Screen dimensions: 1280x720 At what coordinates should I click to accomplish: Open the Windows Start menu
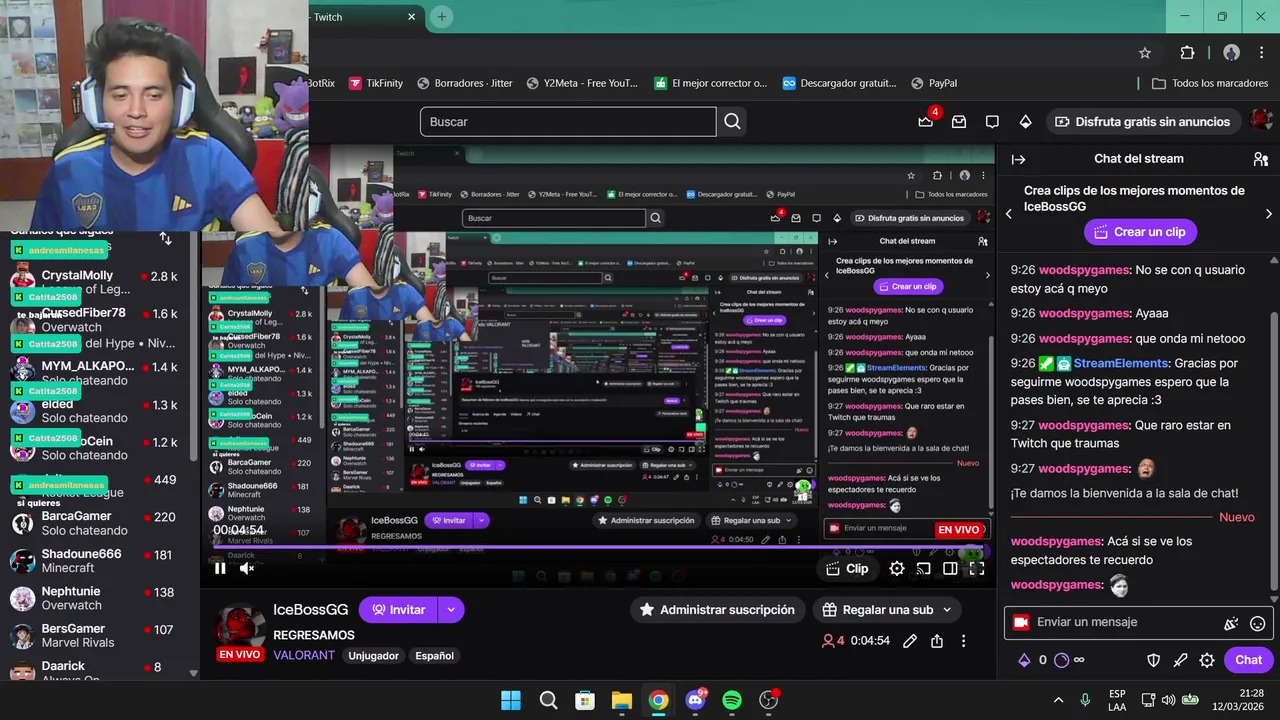[511, 700]
